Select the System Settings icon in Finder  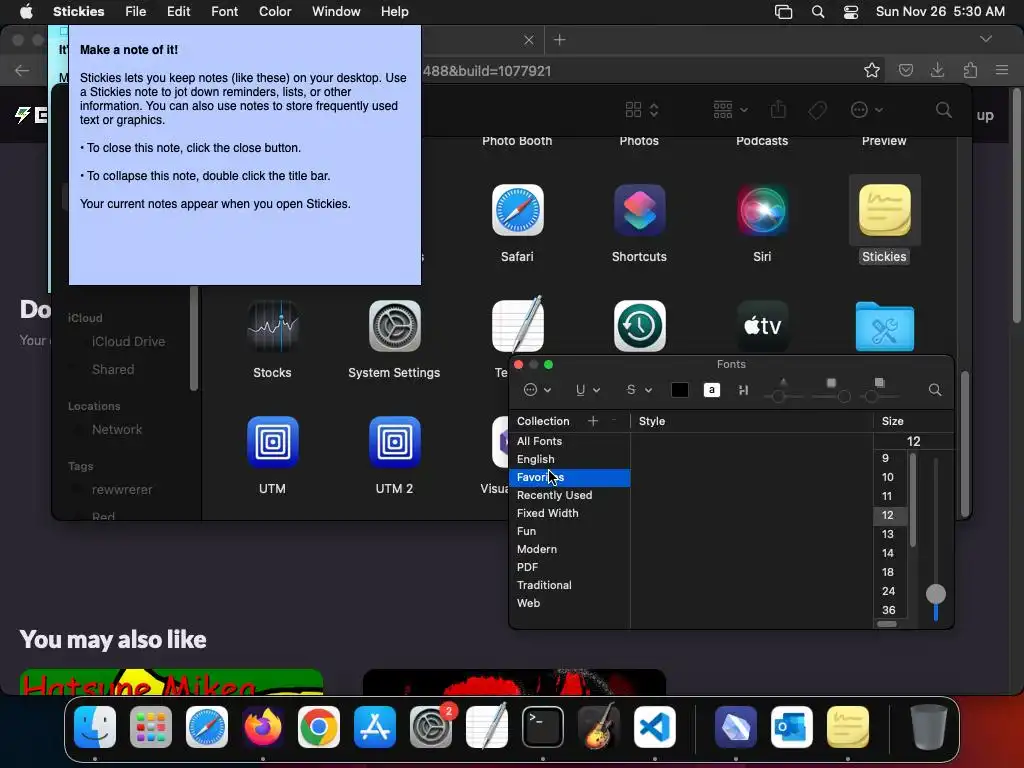click(394, 326)
